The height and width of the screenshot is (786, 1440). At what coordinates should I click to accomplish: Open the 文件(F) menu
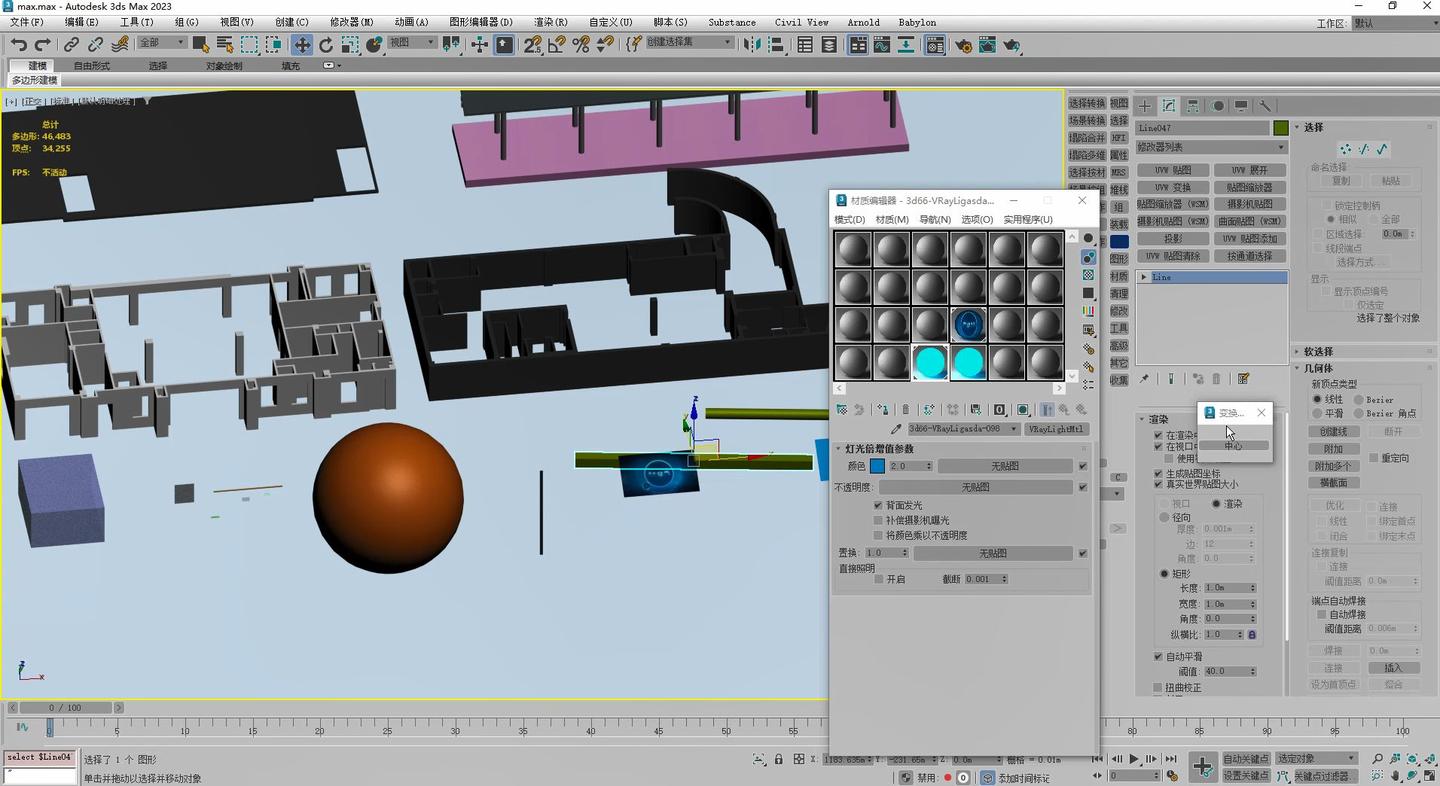pyautogui.click(x=27, y=22)
